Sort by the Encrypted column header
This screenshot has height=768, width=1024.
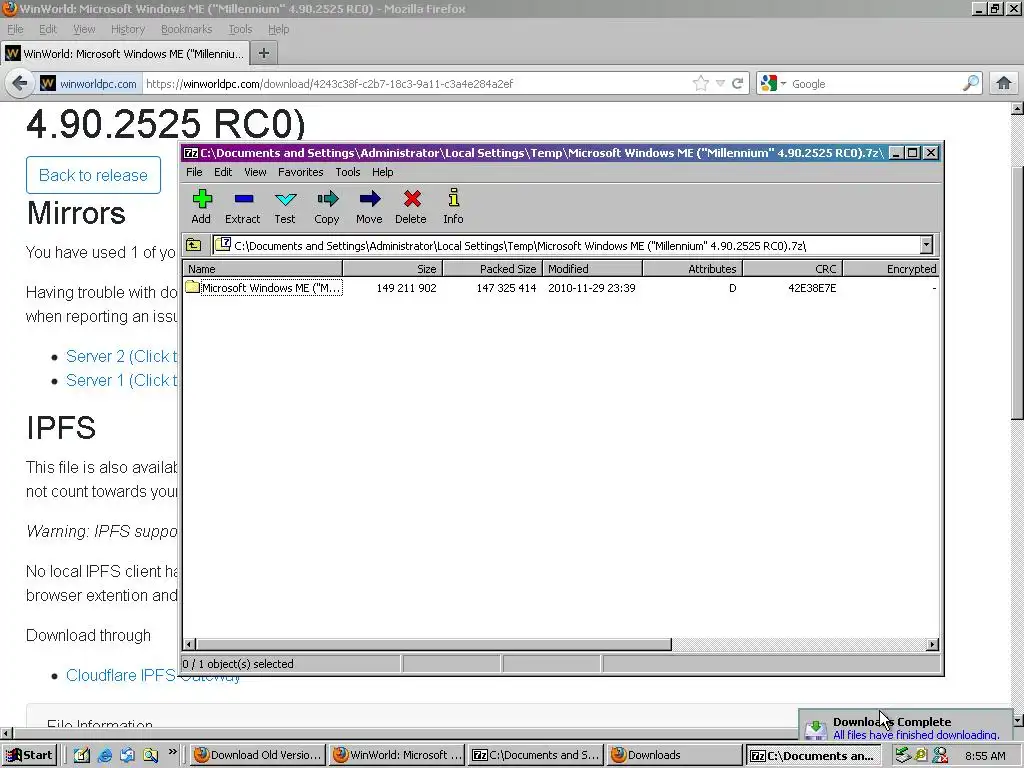click(x=891, y=268)
